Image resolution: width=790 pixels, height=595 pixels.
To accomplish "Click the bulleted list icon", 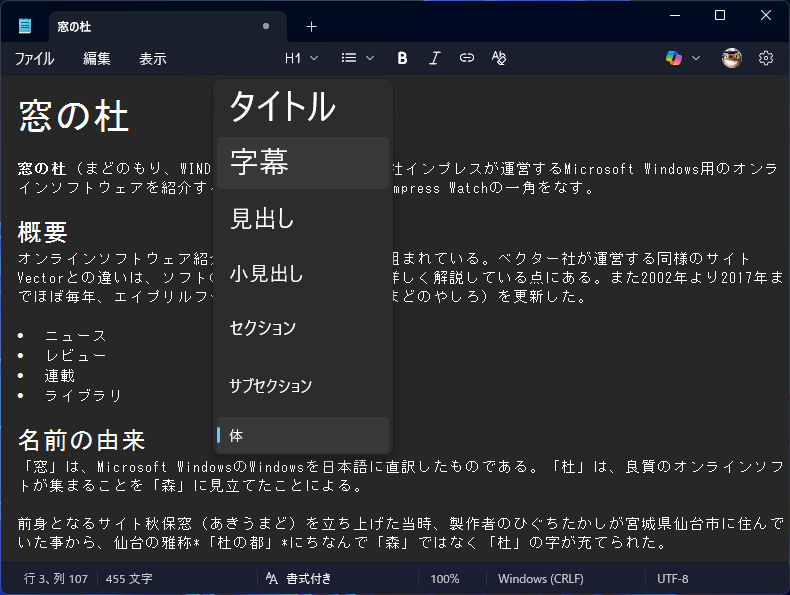I will click(349, 58).
